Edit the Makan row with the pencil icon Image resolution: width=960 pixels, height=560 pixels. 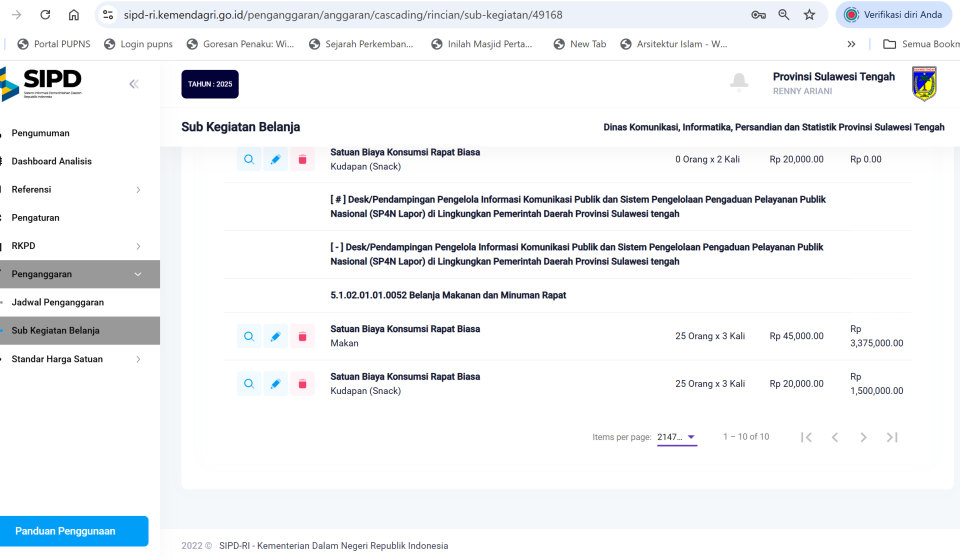point(276,337)
